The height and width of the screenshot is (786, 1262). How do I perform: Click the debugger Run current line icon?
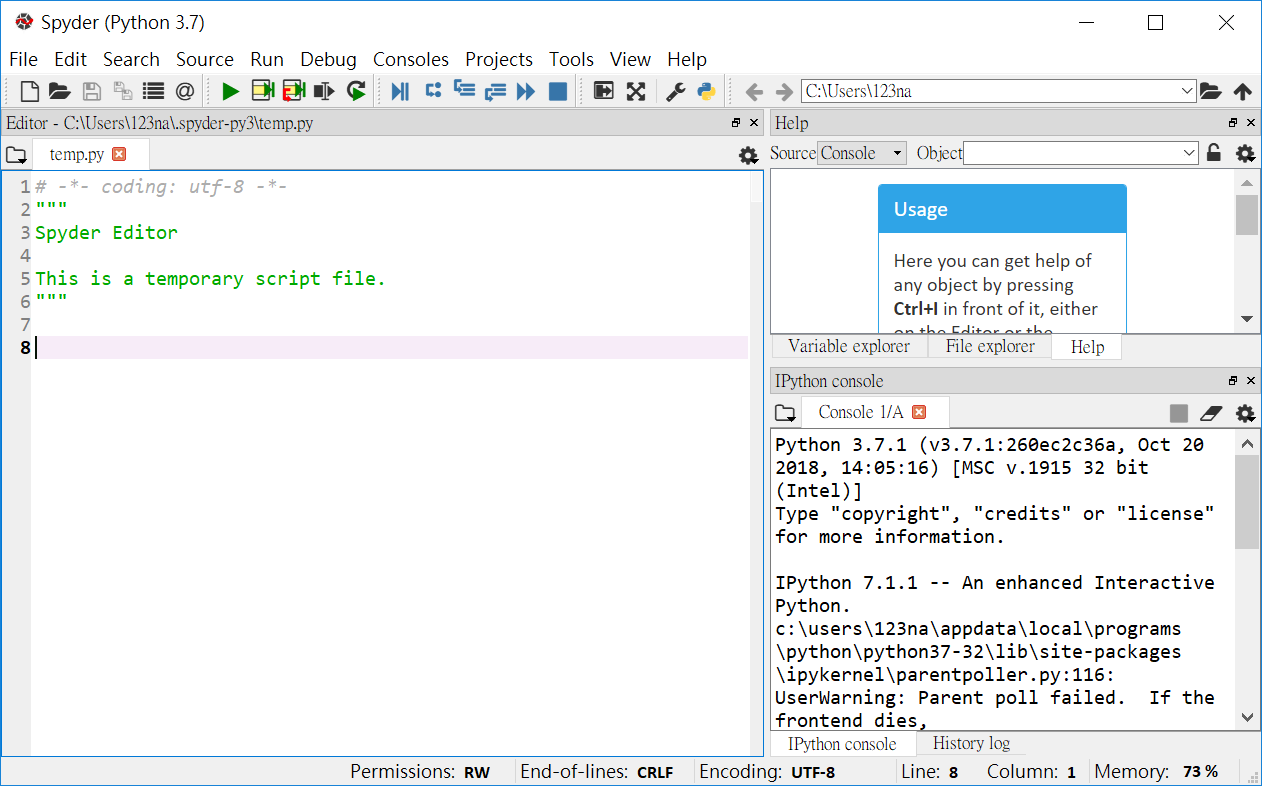[433, 91]
